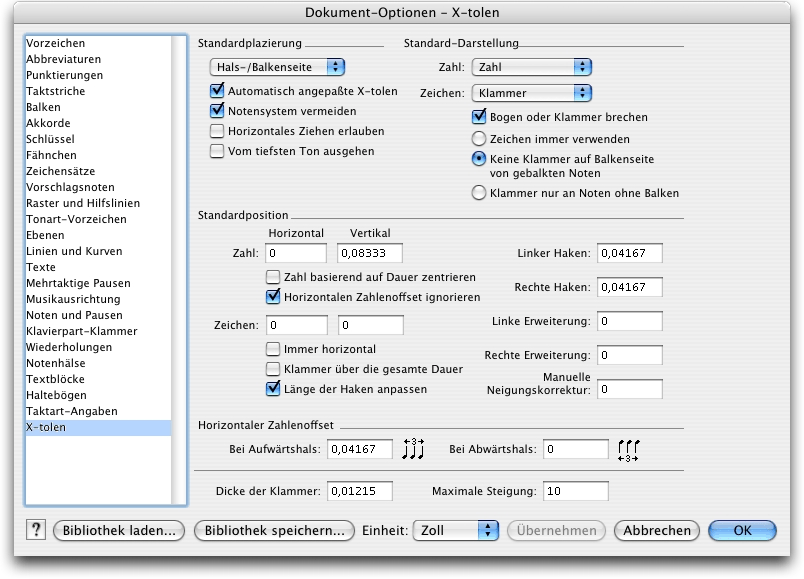Click the Rechte Haken field
This screenshot has width=804, height=579.
(630, 287)
